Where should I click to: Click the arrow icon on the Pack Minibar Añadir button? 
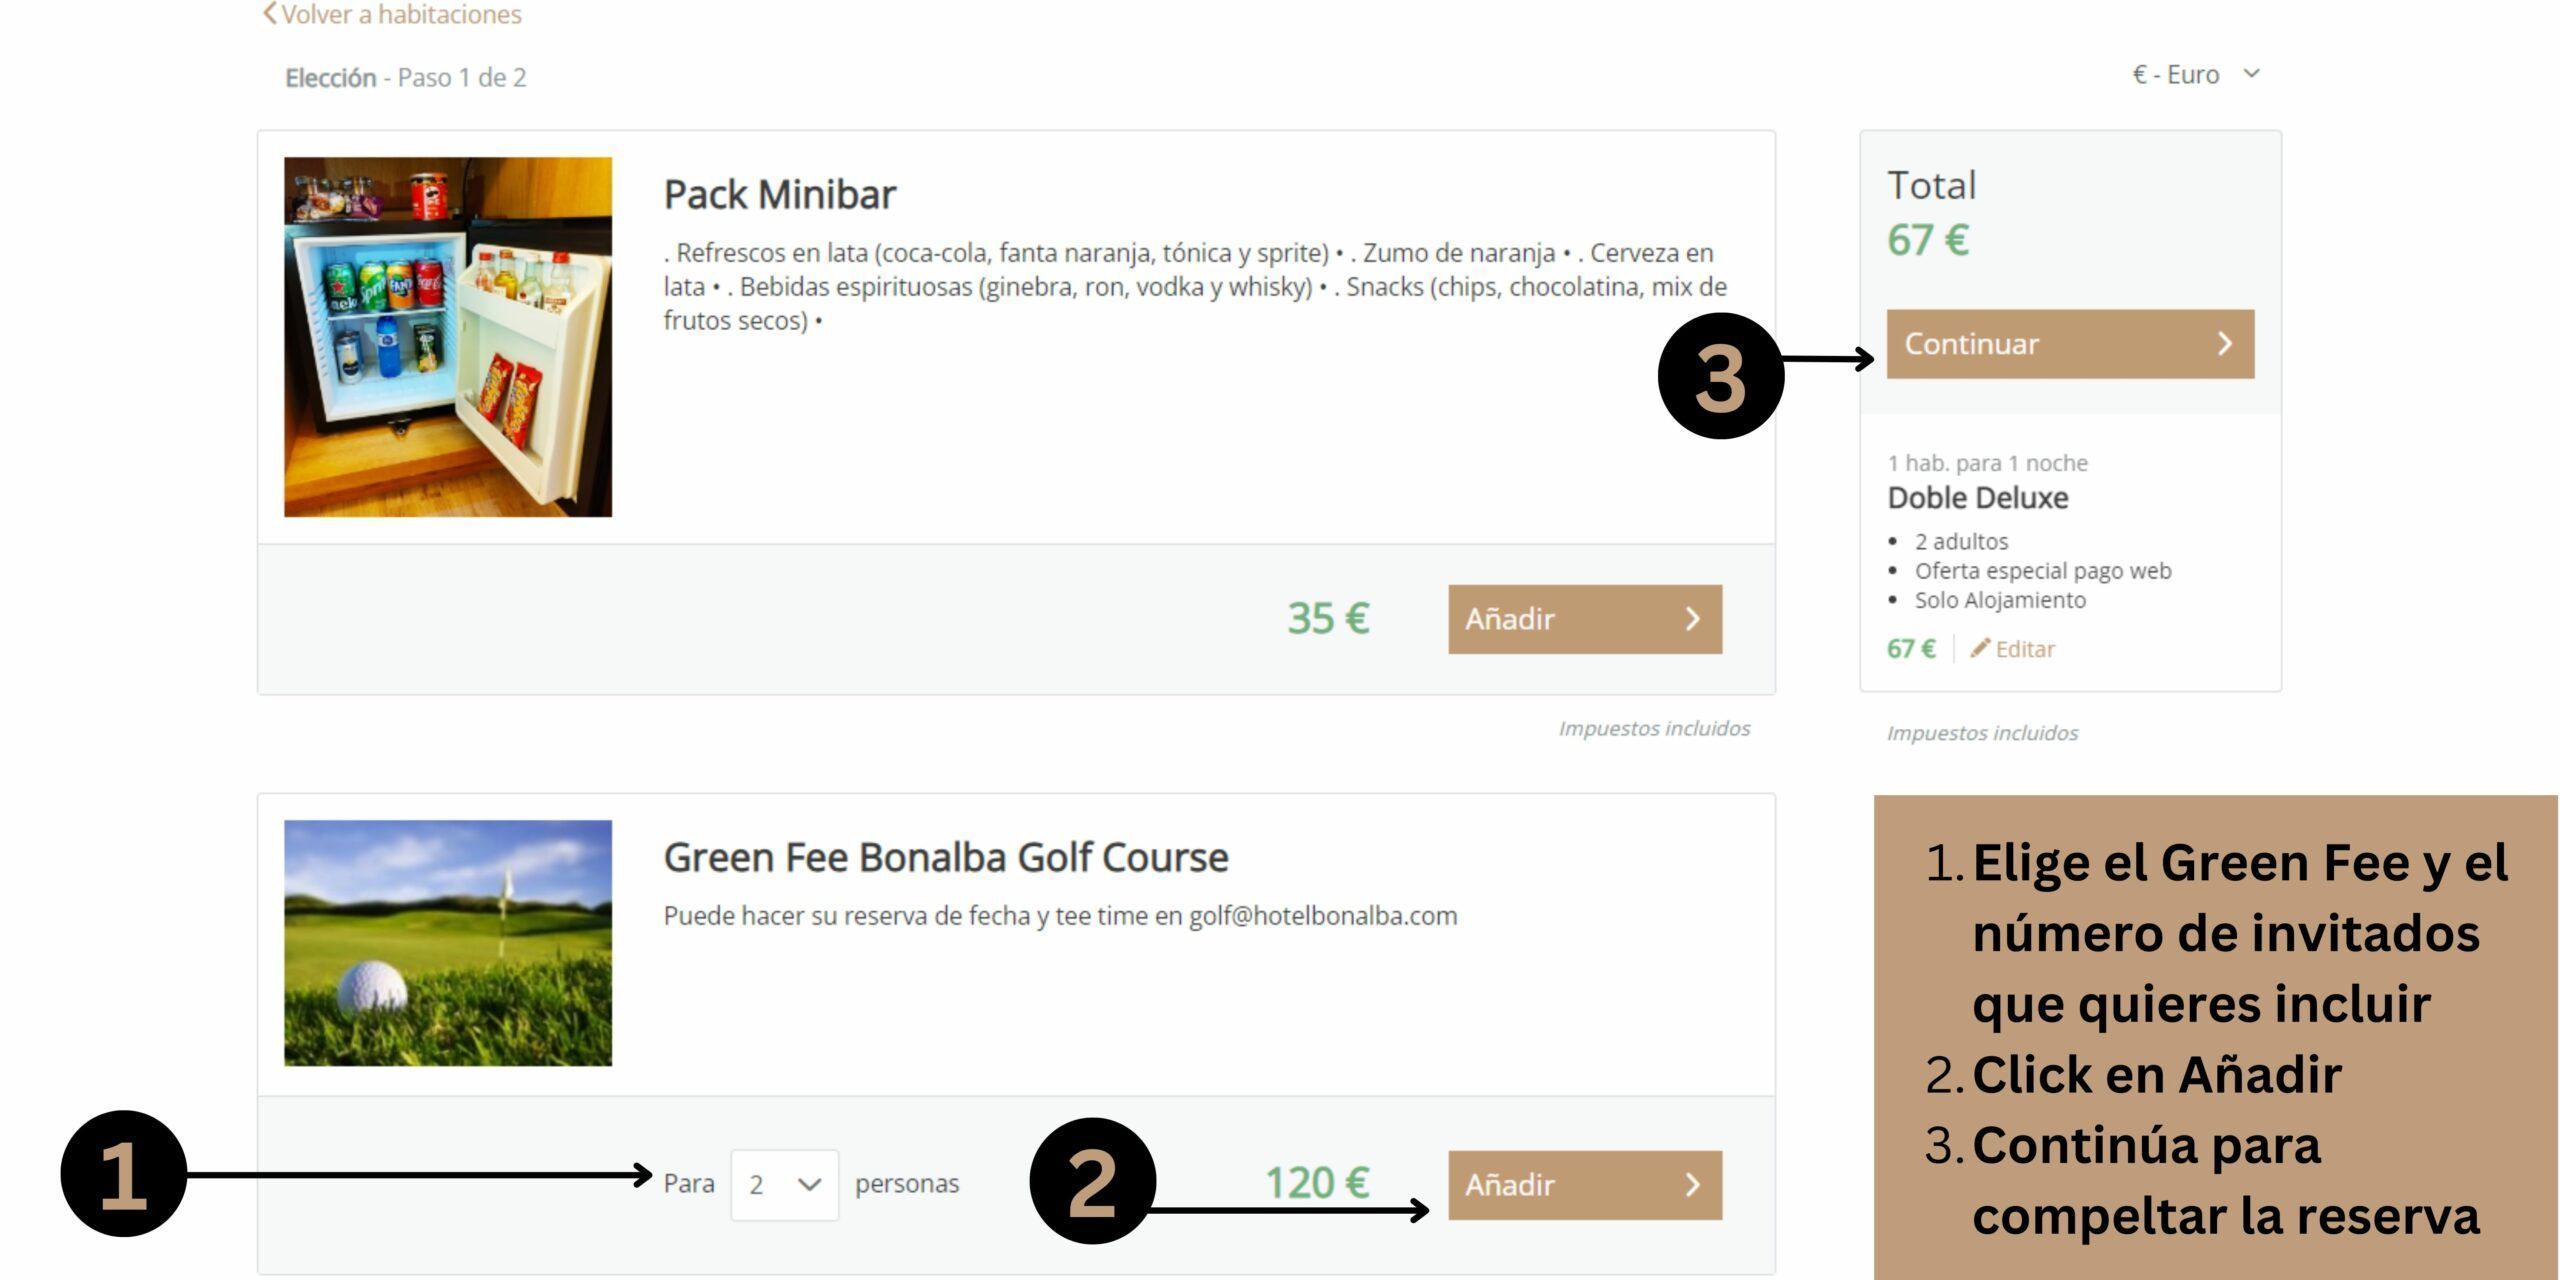coord(1692,619)
